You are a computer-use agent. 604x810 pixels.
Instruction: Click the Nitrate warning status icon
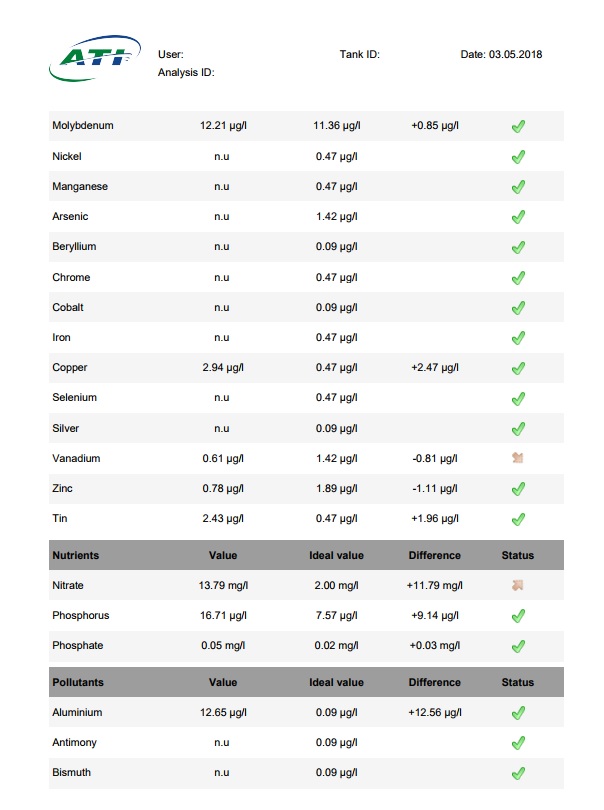click(518, 585)
